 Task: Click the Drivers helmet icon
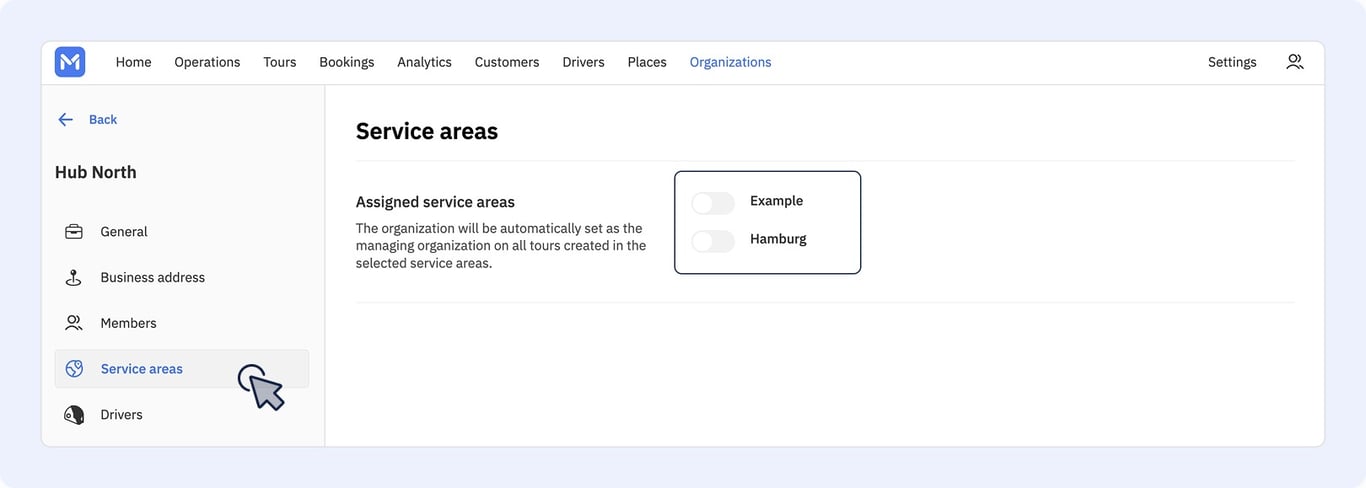coord(74,415)
